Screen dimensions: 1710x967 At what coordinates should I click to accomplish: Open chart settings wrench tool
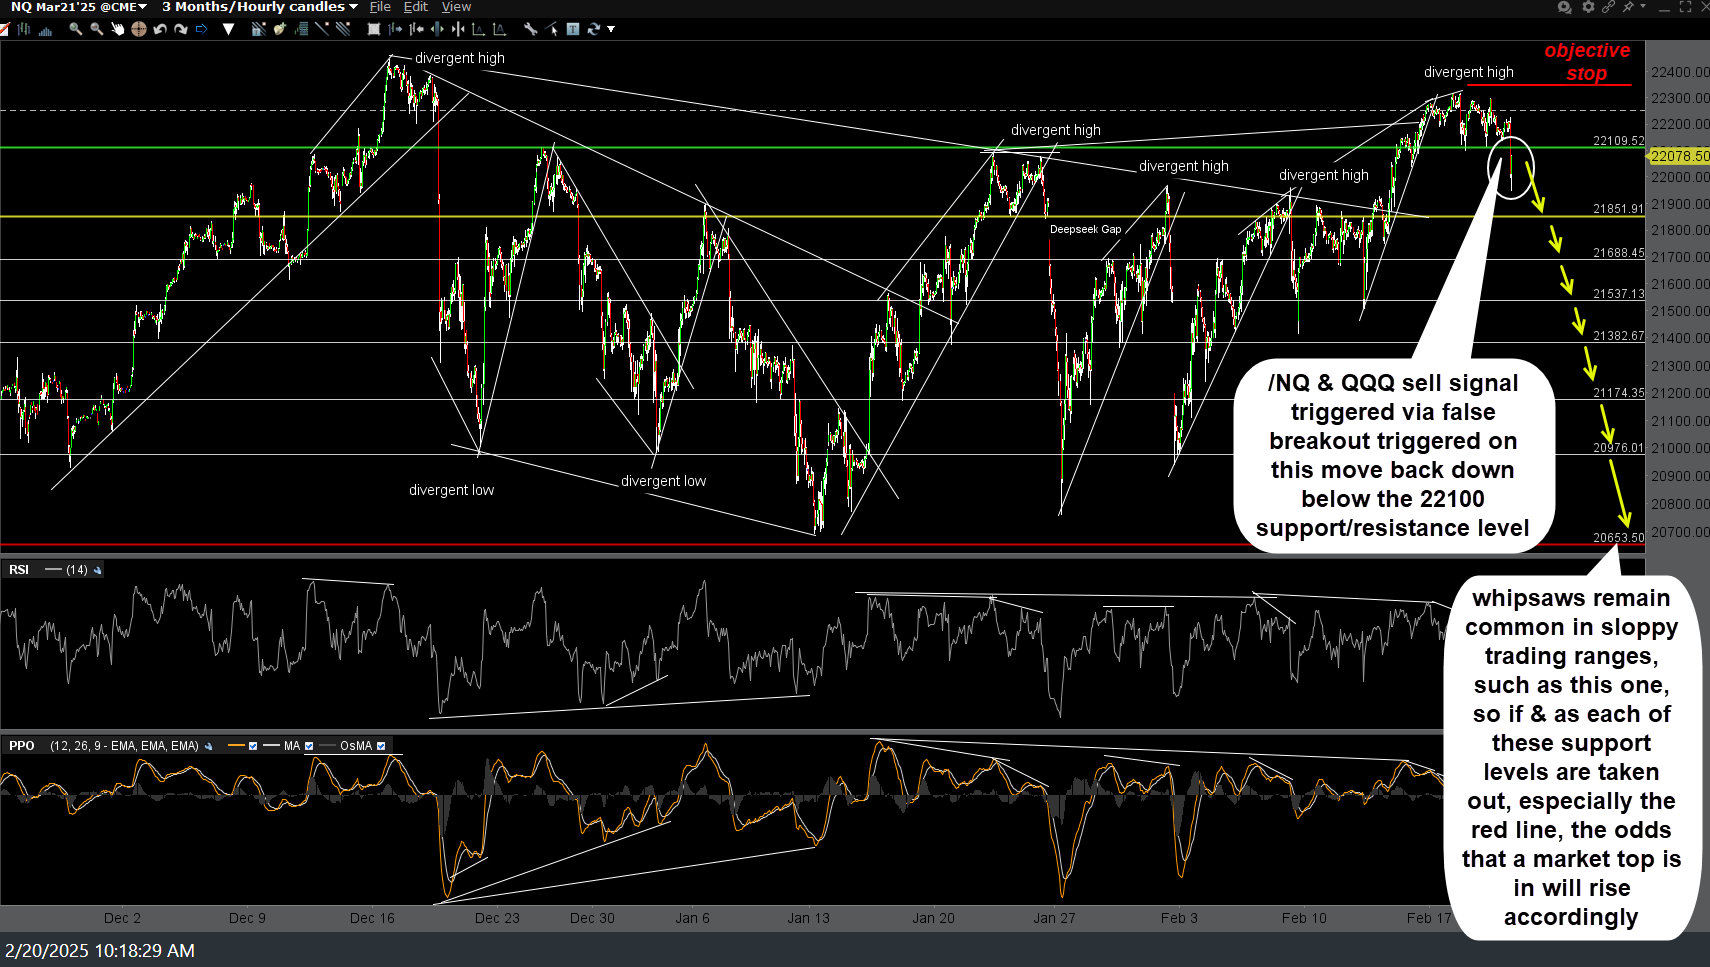pos(530,29)
